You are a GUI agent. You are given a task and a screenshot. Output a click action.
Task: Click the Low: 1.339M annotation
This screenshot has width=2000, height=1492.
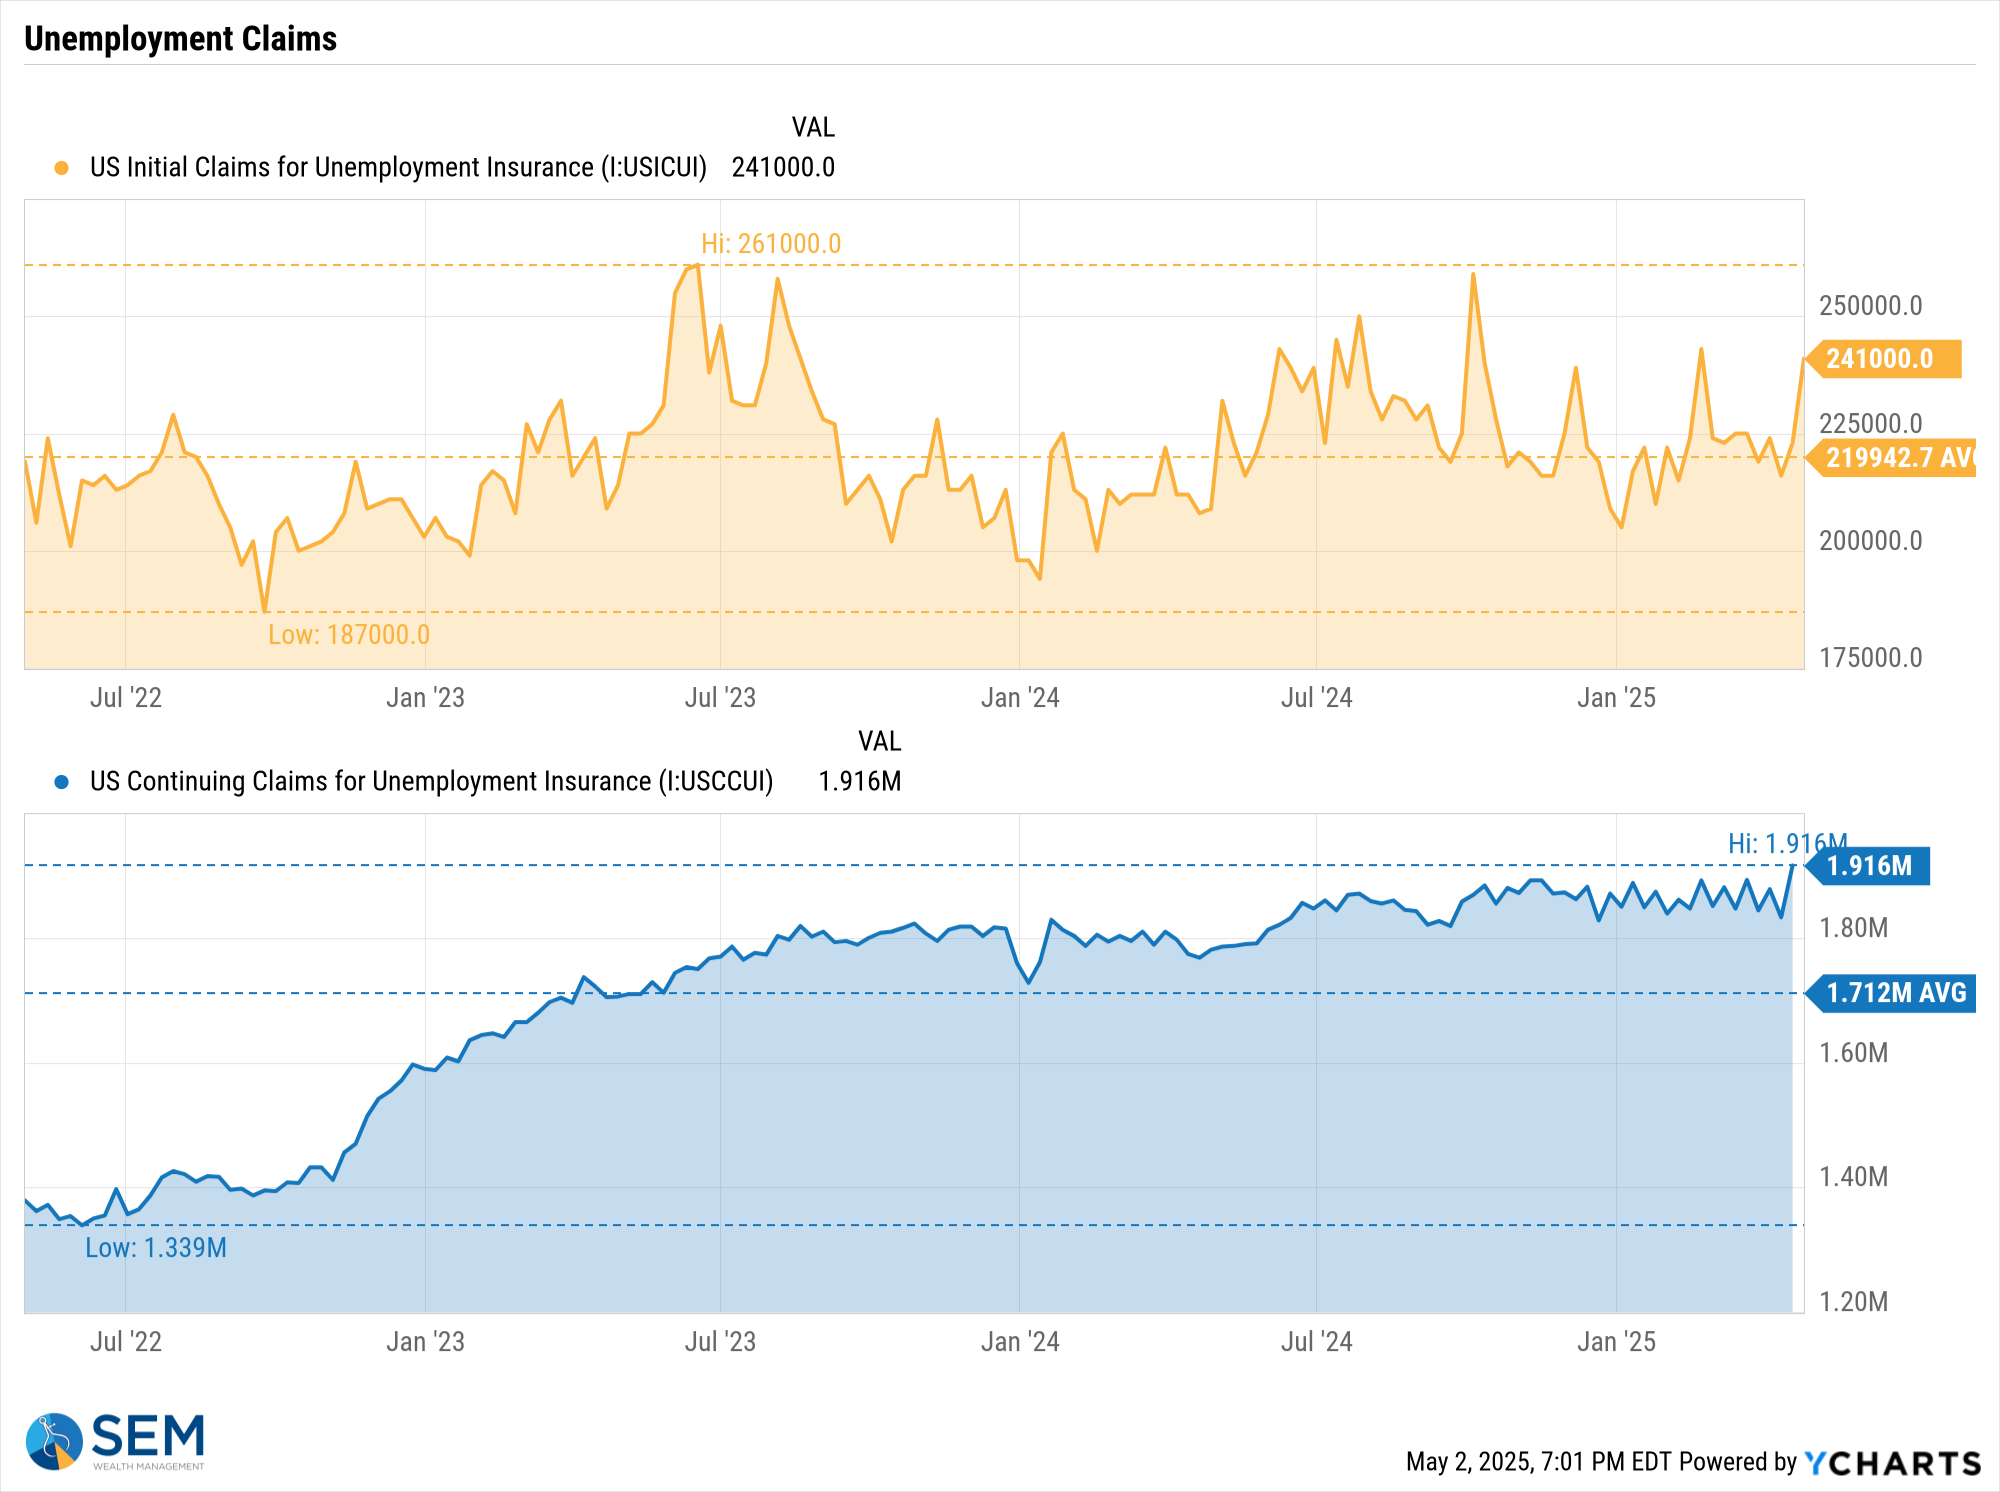(x=156, y=1248)
